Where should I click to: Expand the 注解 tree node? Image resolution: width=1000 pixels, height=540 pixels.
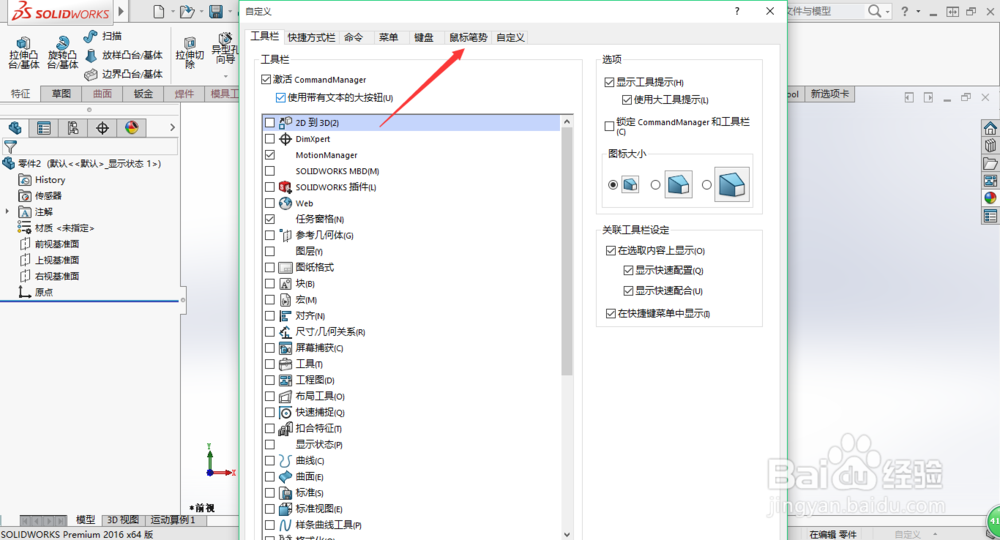coord(8,212)
